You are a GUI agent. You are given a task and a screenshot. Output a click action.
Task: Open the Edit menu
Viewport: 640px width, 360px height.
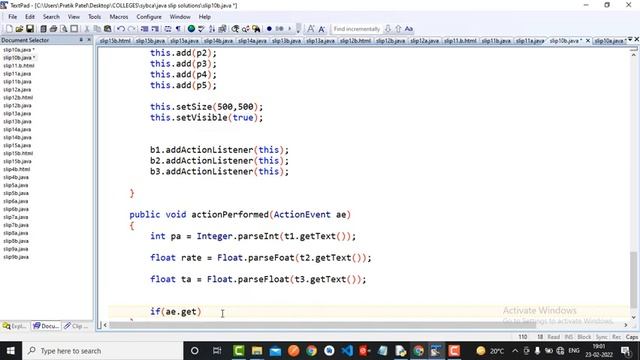pyautogui.click(x=30, y=17)
